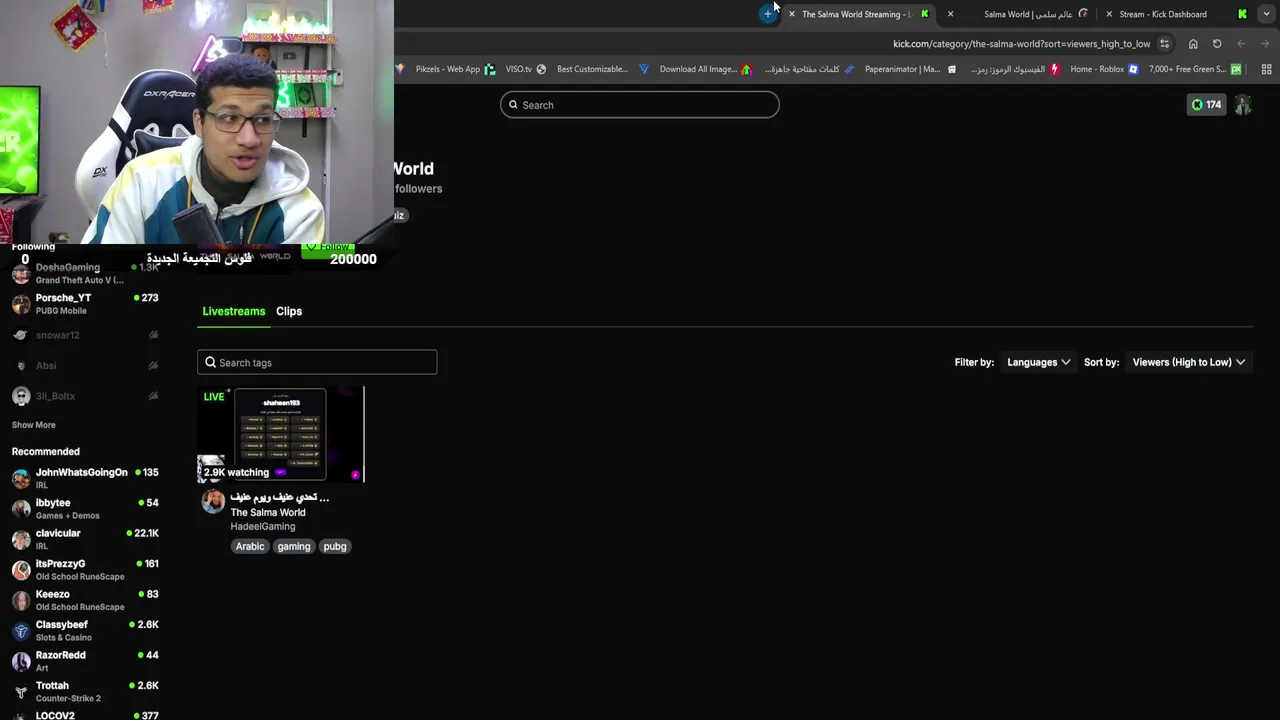Close the Stream - Kick Dashboard tab
Screen dimensions: 1280x720
click(1109, 14)
